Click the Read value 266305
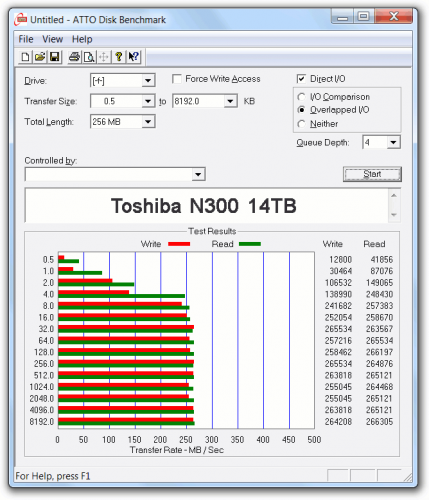Viewport: 429px width, 500px height. point(380,422)
